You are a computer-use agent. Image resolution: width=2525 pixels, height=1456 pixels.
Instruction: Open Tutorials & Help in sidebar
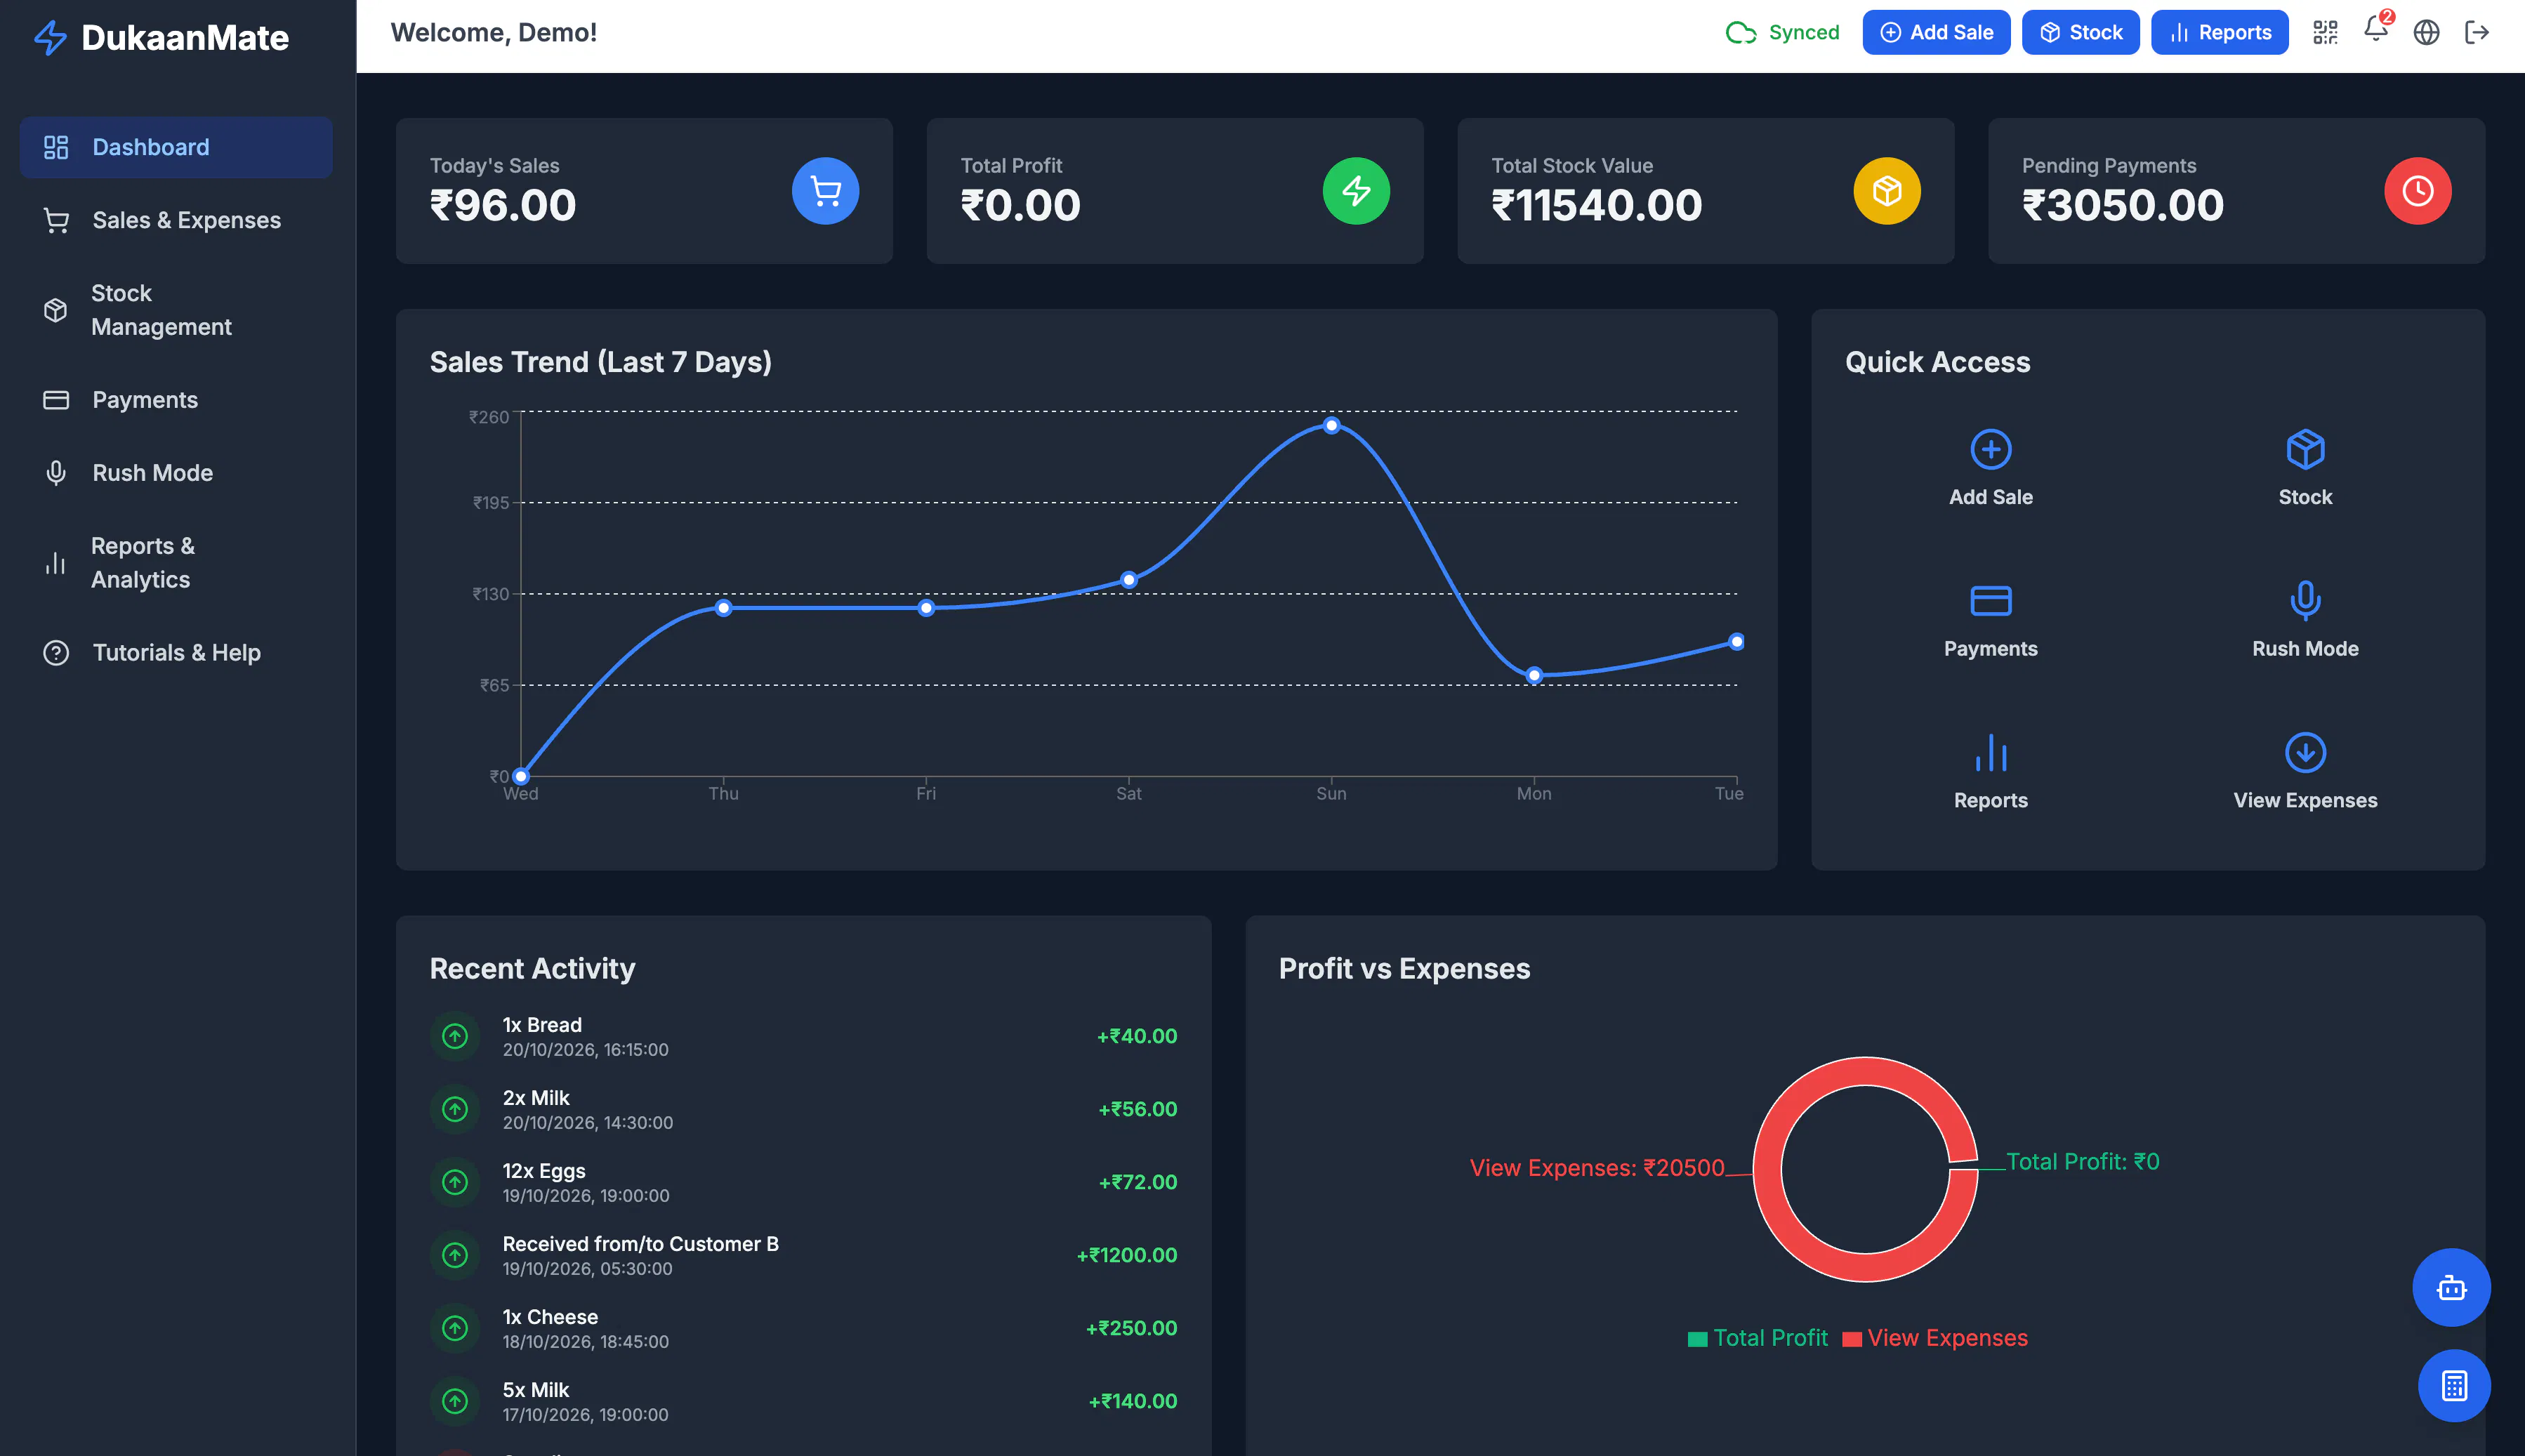(176, 653)
